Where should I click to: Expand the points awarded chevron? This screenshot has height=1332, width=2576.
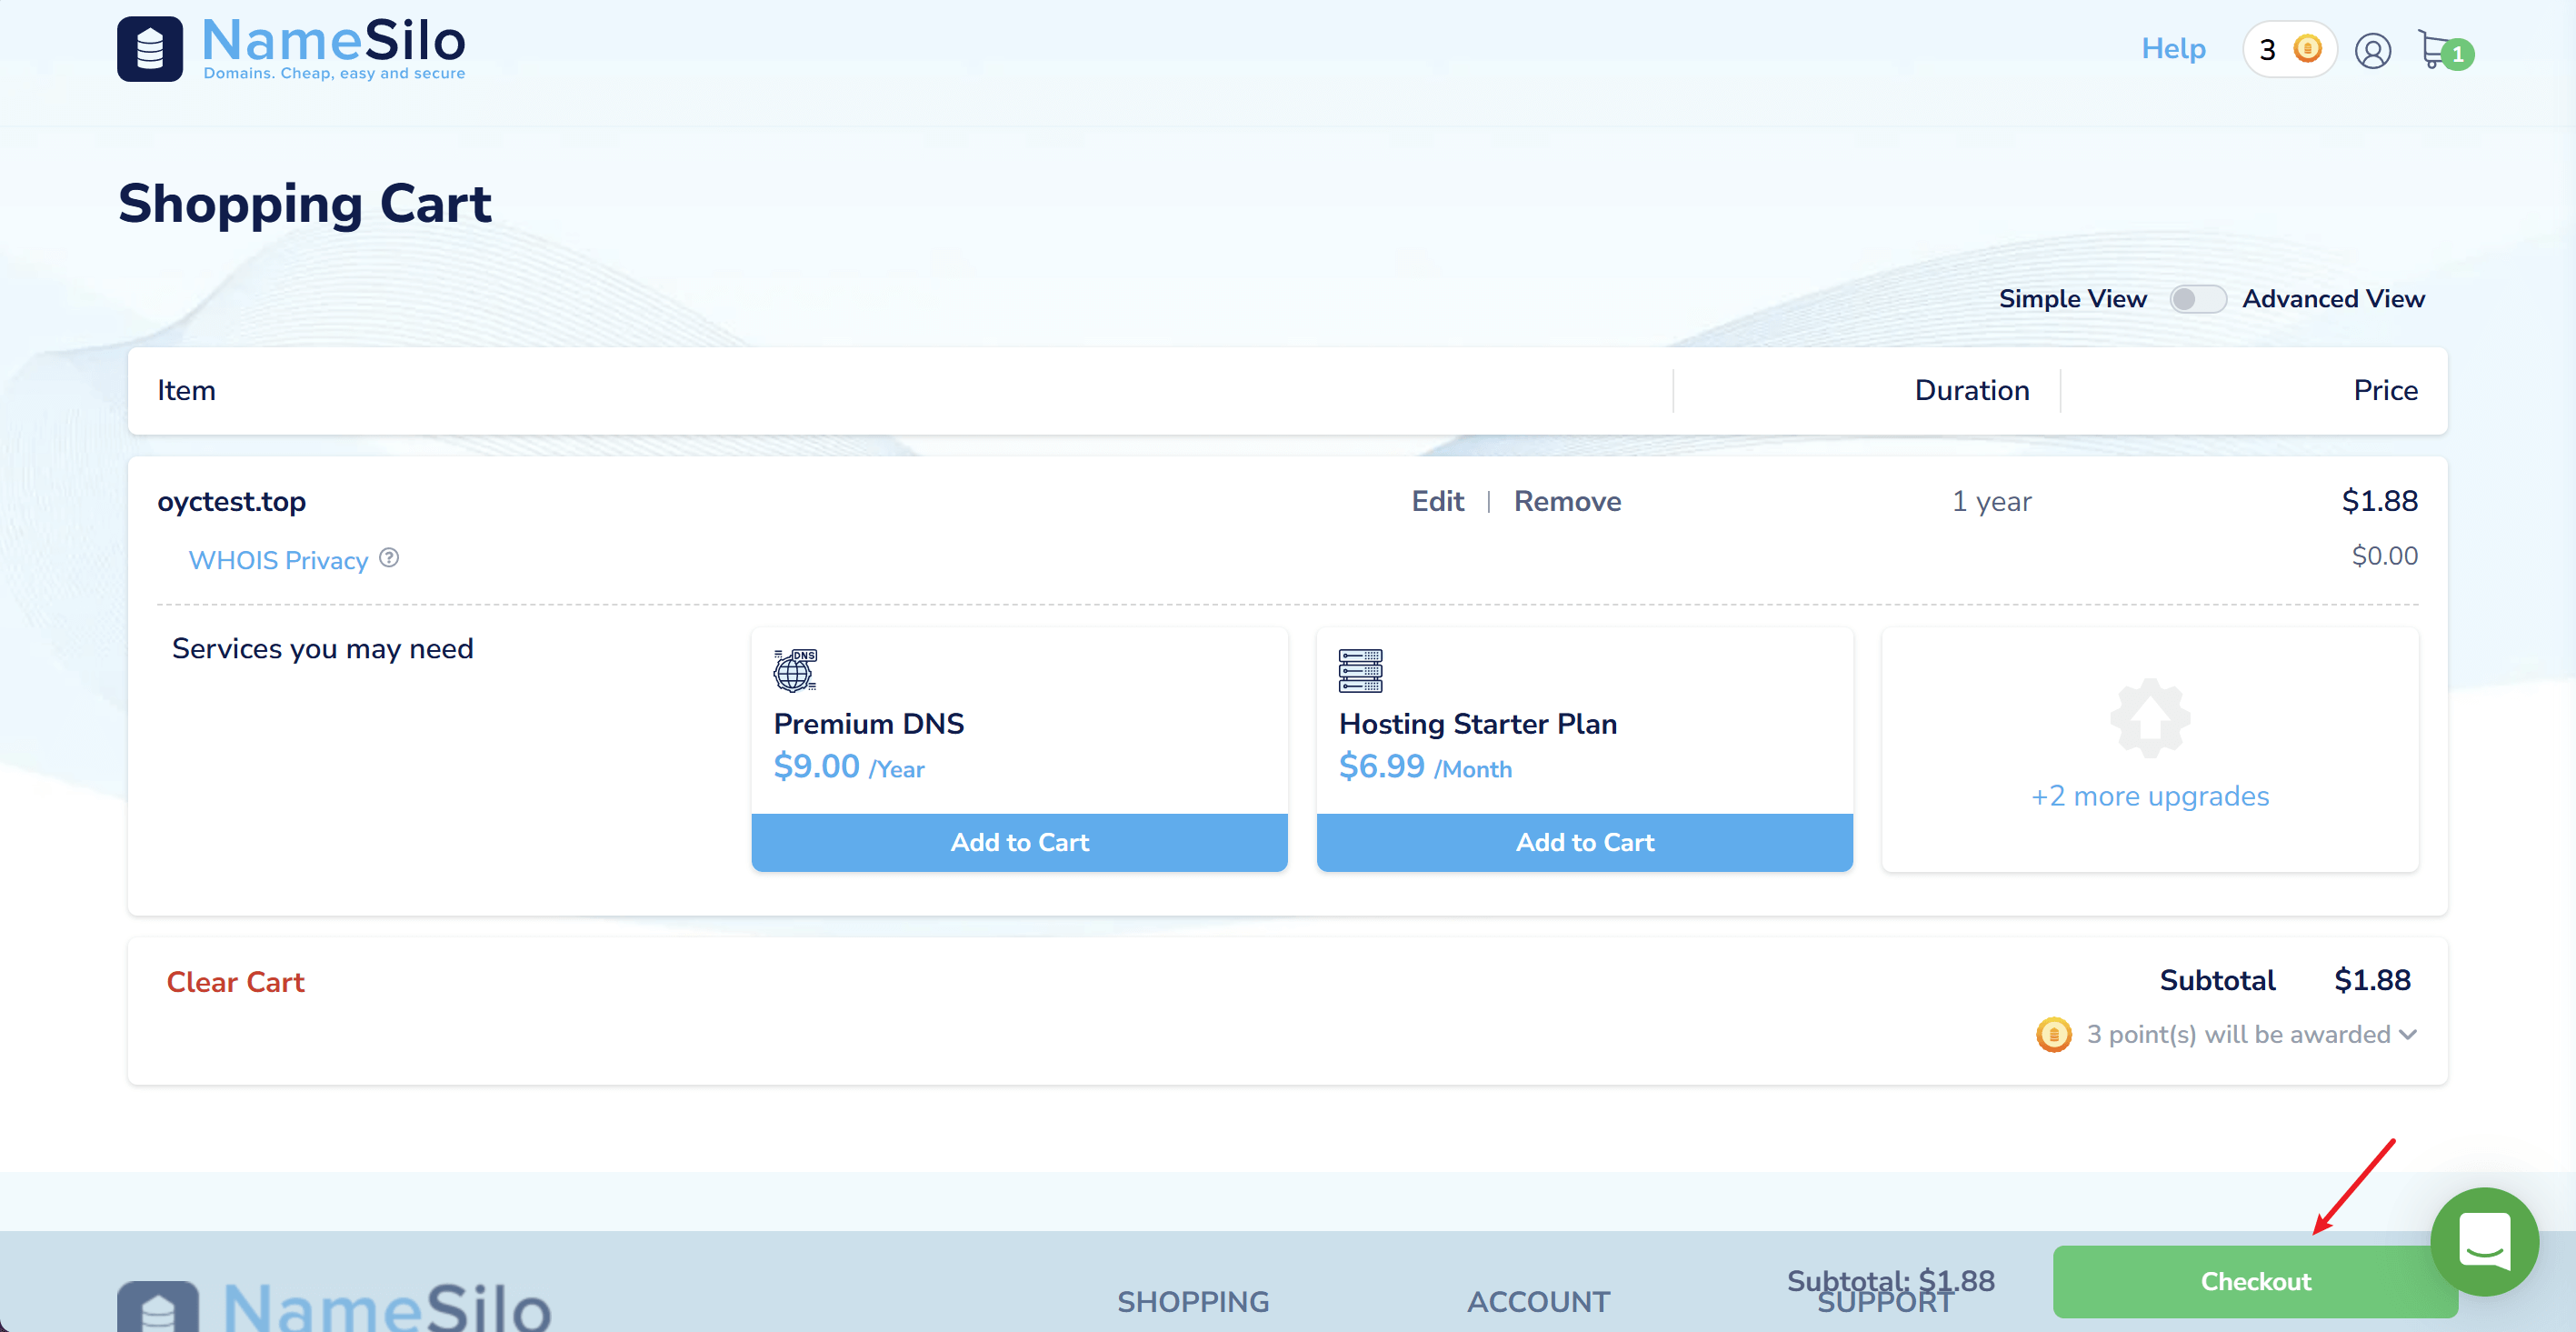pyautogui.click(x=2408, y=1034)
